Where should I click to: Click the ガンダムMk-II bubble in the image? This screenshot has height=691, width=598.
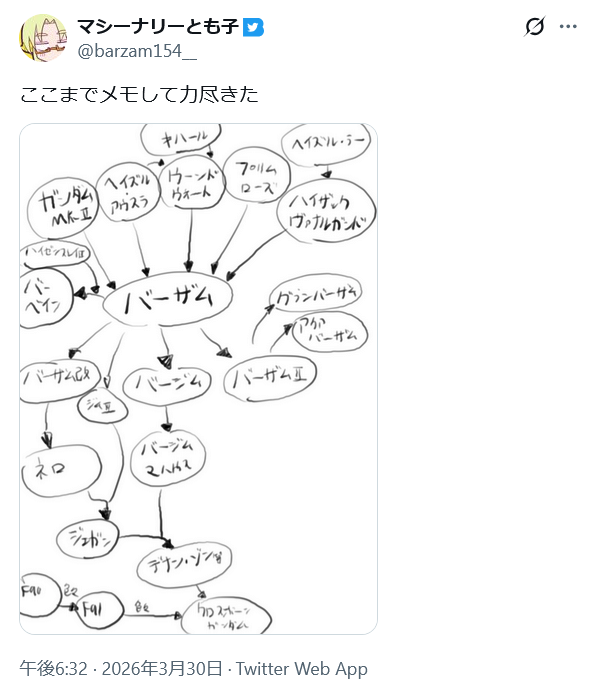(63, 208)
